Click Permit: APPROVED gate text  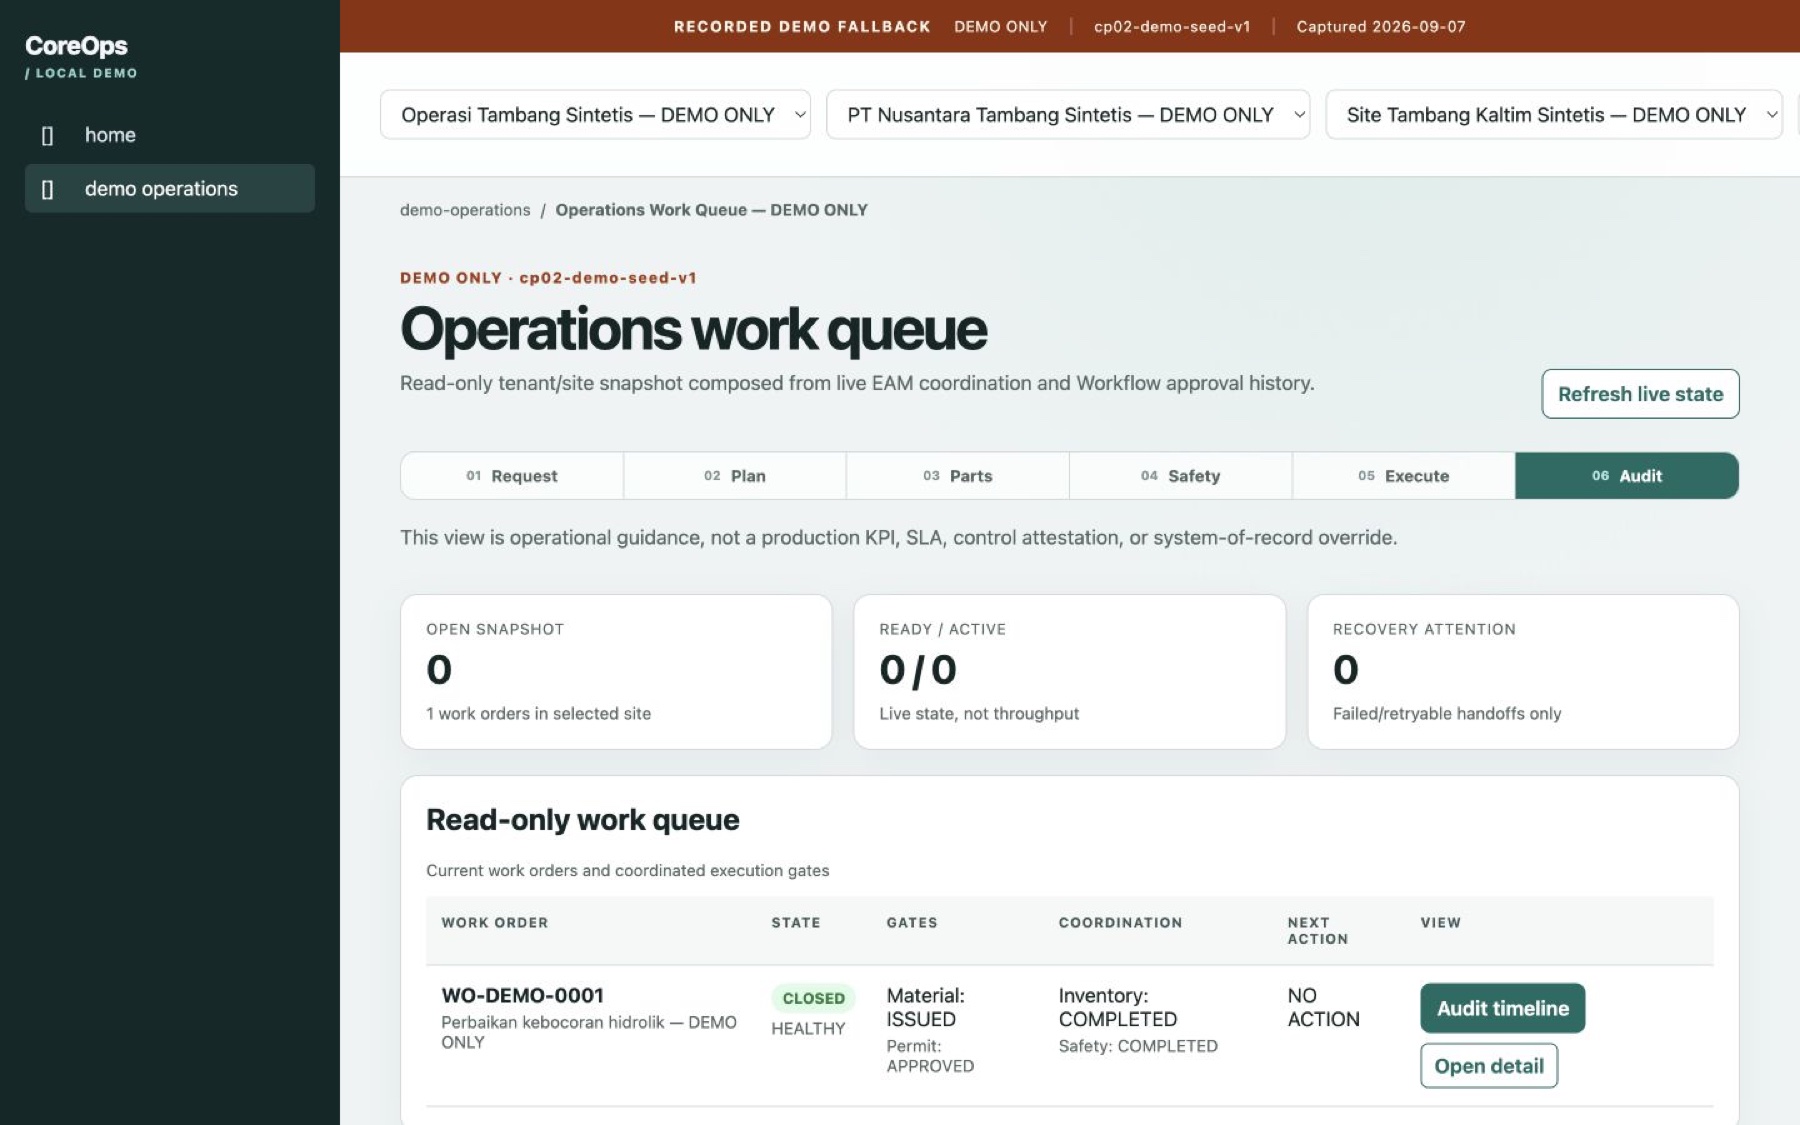tap(930, 1056)
